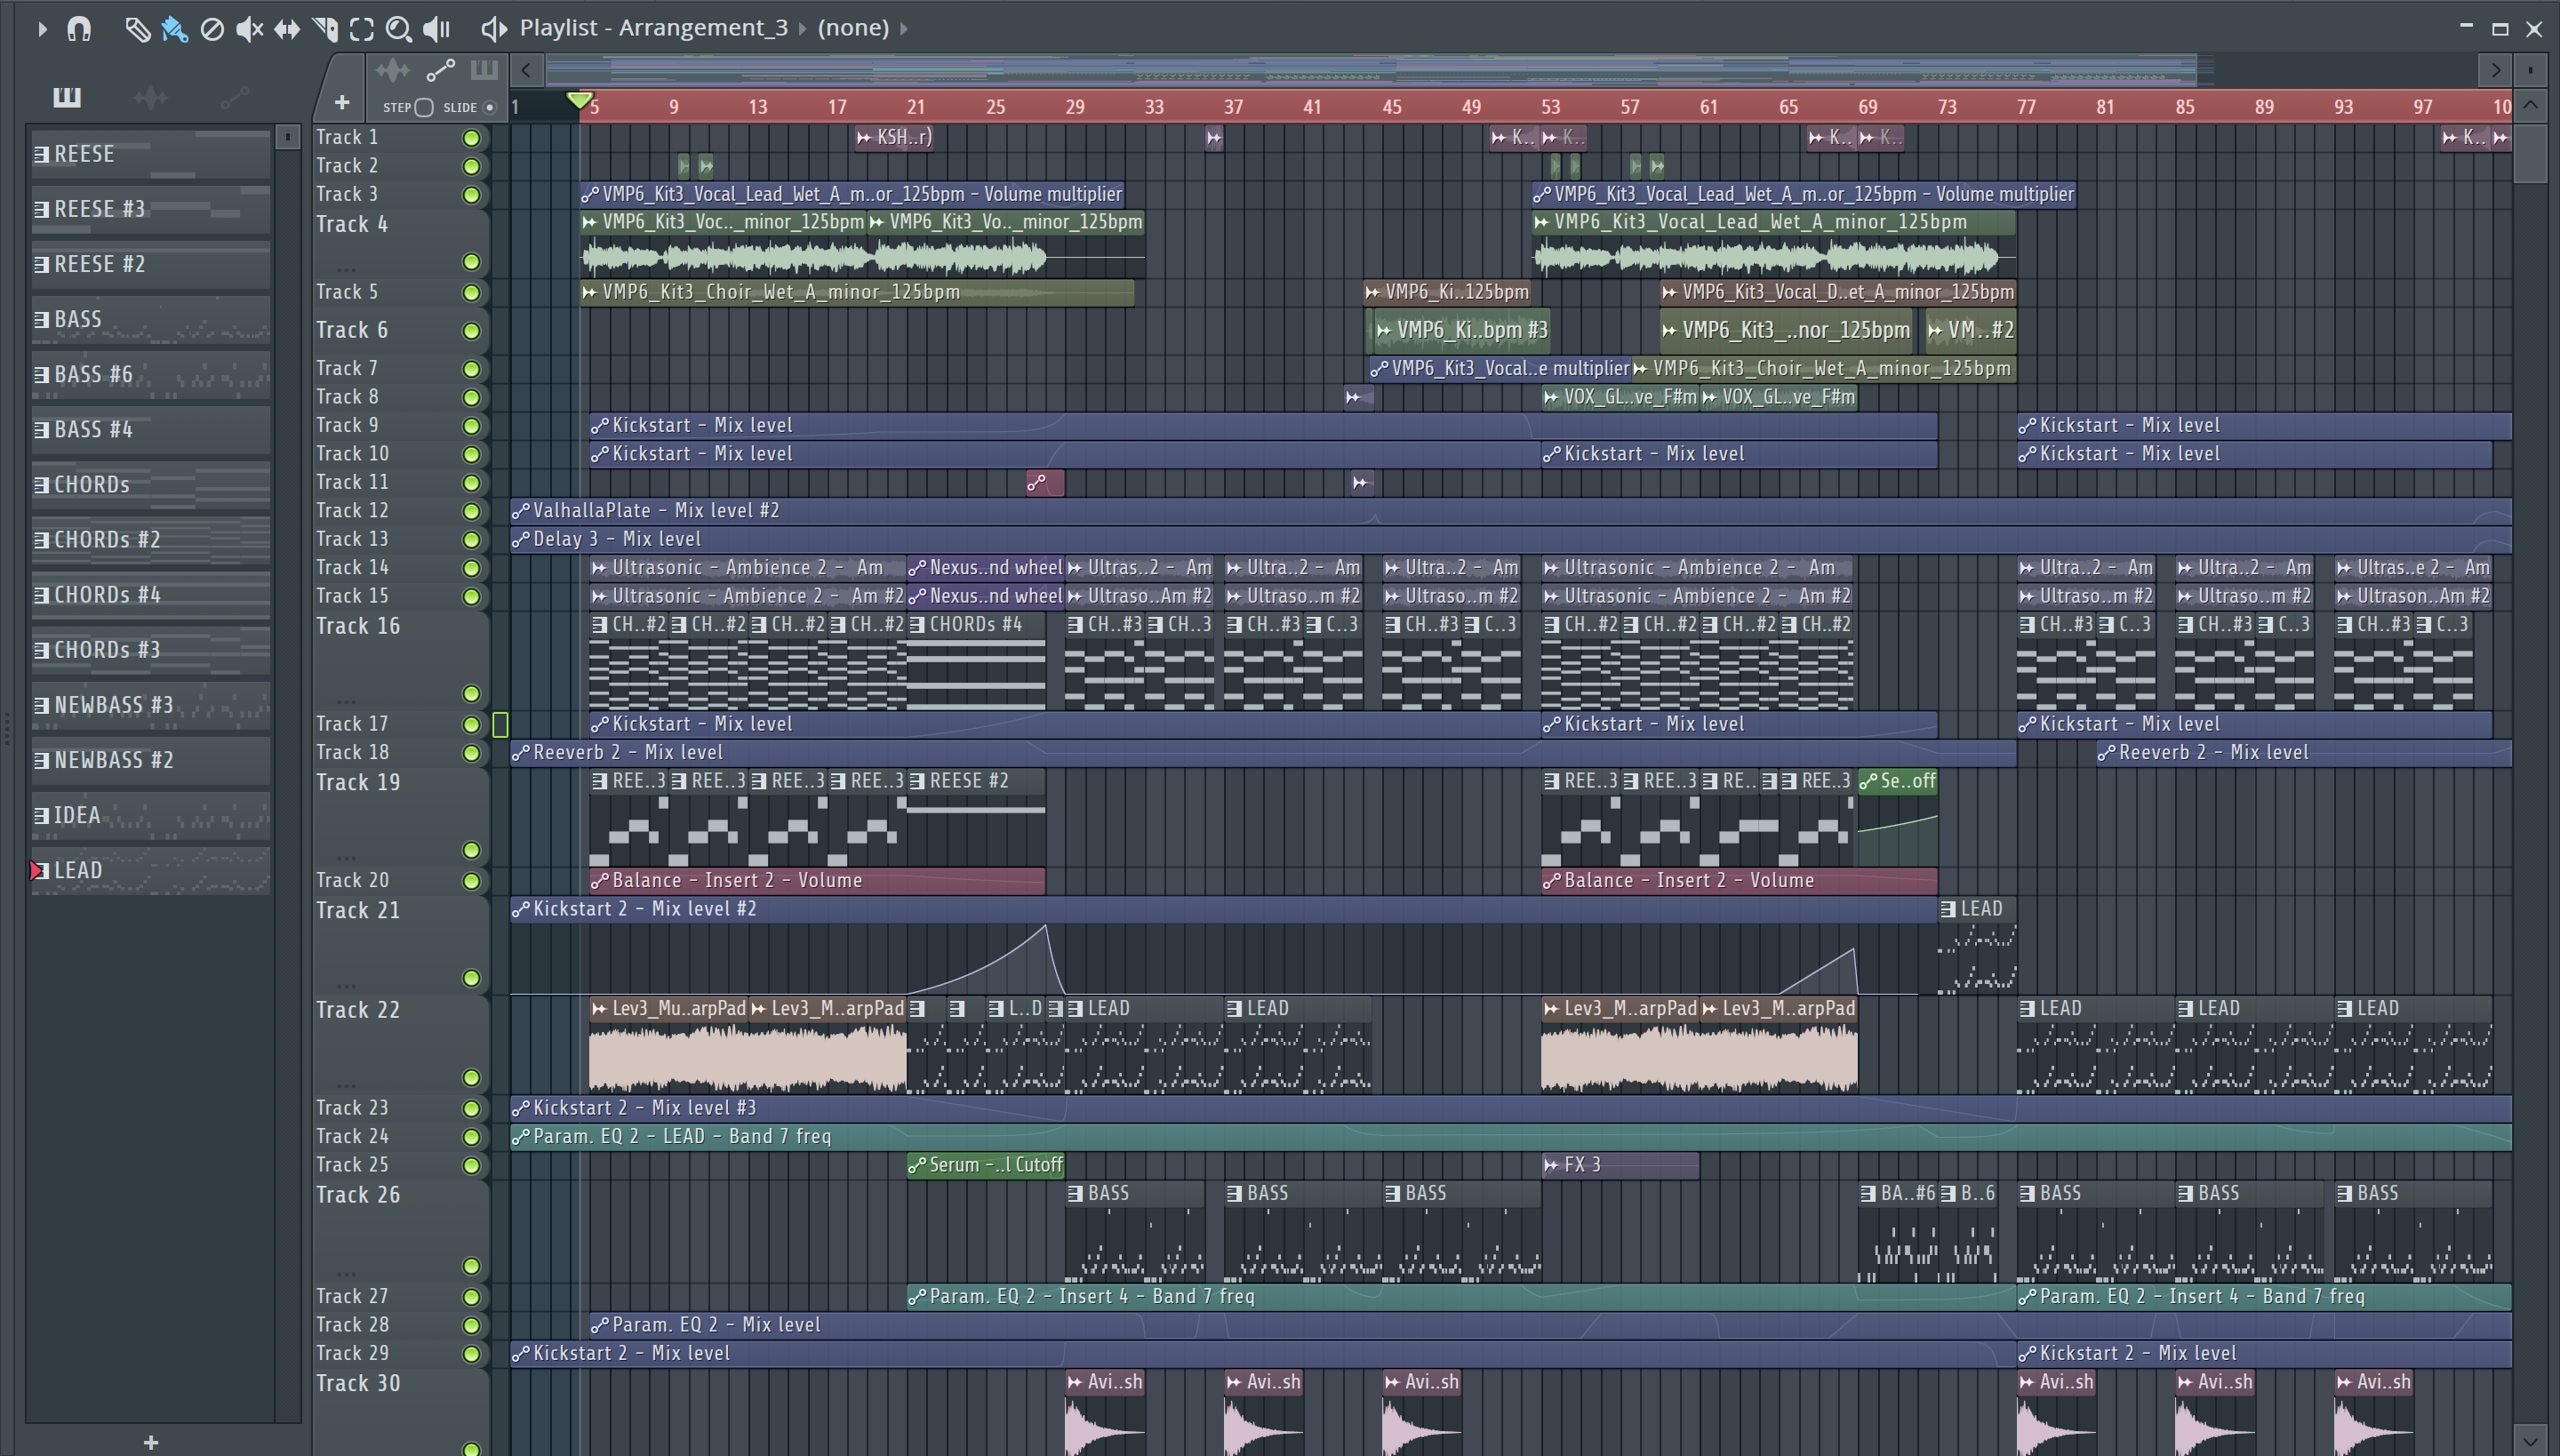The width and height of the screenshot is (2560, 1456).
Task: Select the REESE pattern in the picker
Action: pyautogui.click(x=150, y=154)
